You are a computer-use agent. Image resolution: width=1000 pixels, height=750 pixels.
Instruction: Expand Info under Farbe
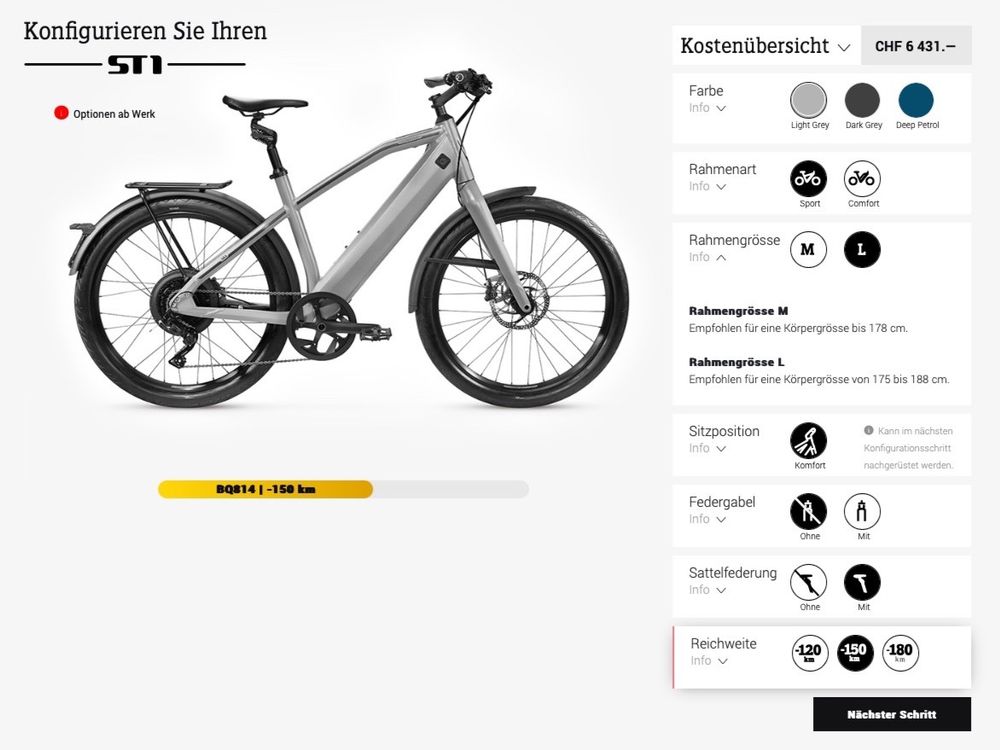coord(707,108)
